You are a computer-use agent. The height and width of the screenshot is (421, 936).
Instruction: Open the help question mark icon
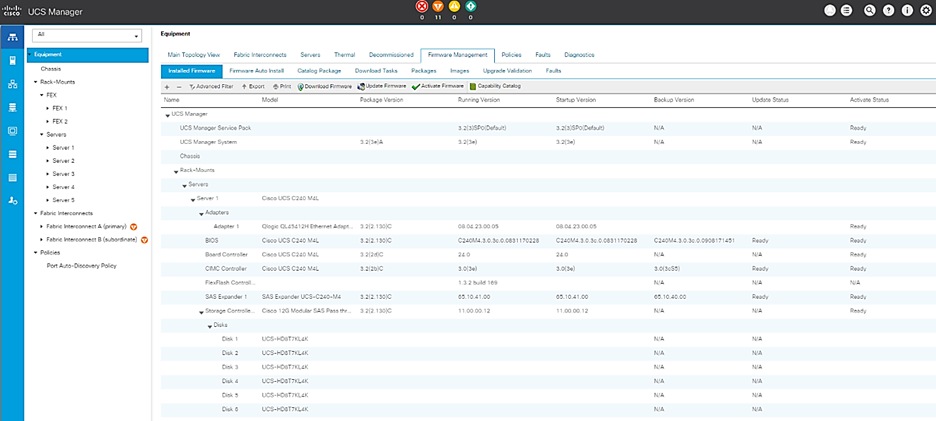pyautogui.click(x=888, y=10)
